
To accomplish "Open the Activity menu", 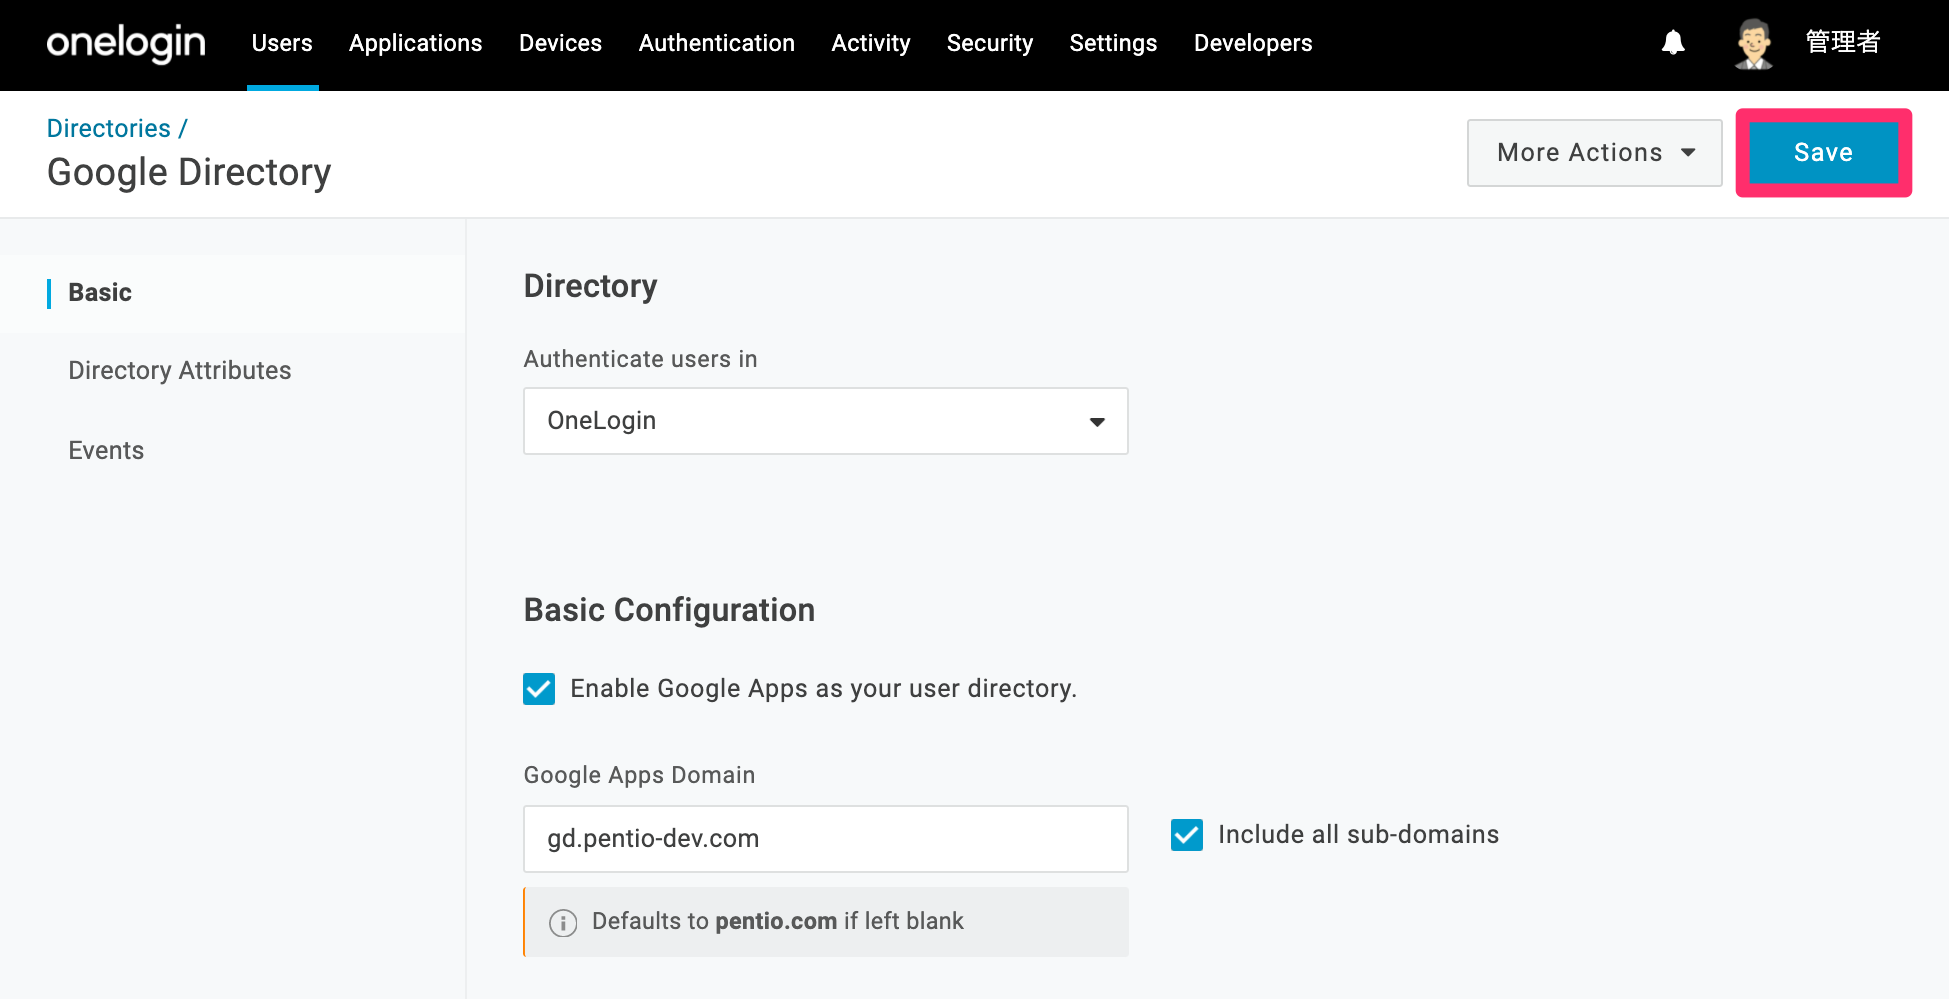I will (x=871, y=43).
